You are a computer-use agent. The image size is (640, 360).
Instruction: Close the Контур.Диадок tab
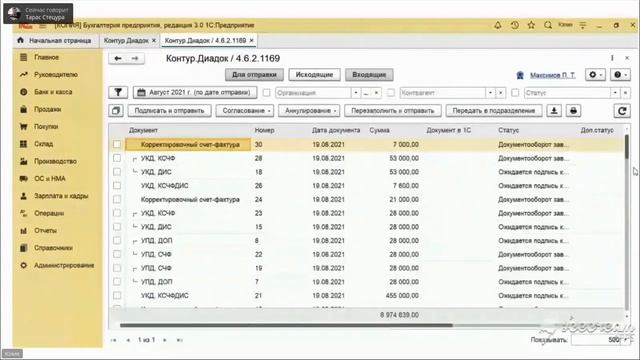coord(154,40)
